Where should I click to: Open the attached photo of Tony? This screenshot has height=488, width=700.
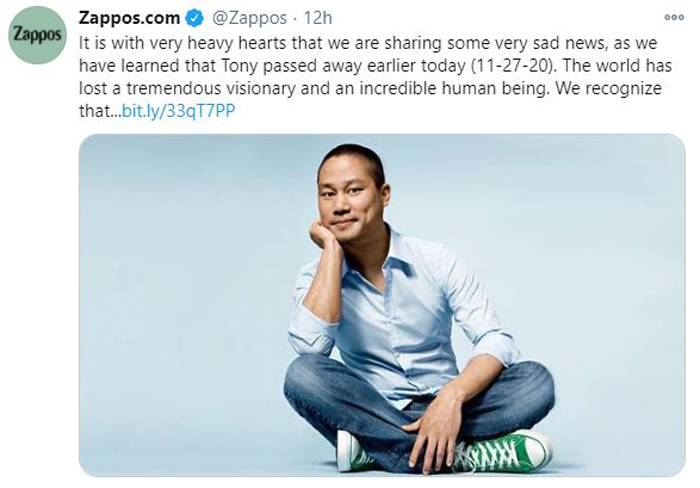pos(382,305)
